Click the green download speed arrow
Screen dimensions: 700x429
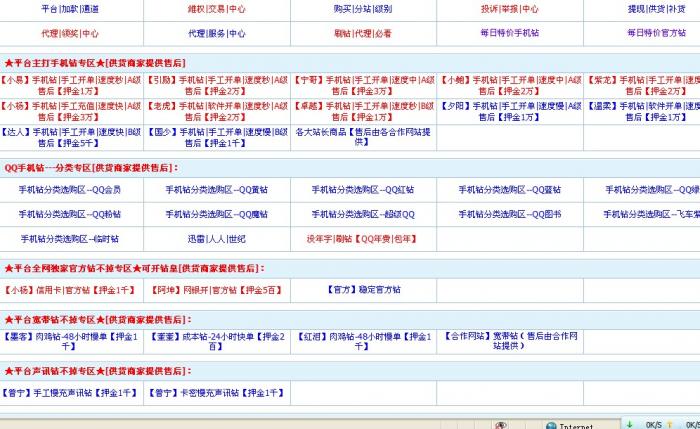click(x=629, y=424)
